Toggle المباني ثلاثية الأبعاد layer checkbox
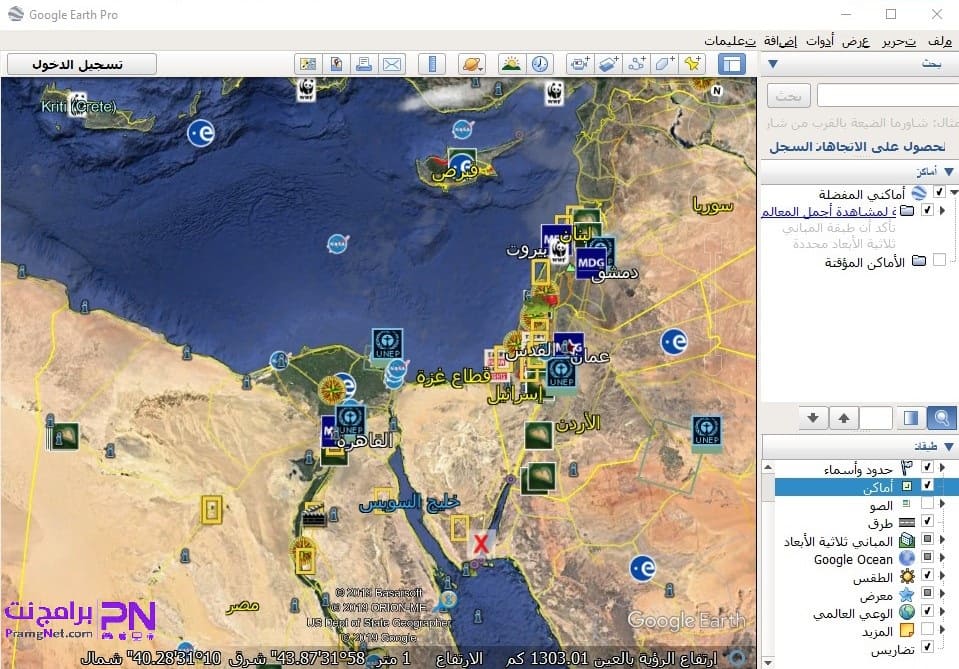 927,539
